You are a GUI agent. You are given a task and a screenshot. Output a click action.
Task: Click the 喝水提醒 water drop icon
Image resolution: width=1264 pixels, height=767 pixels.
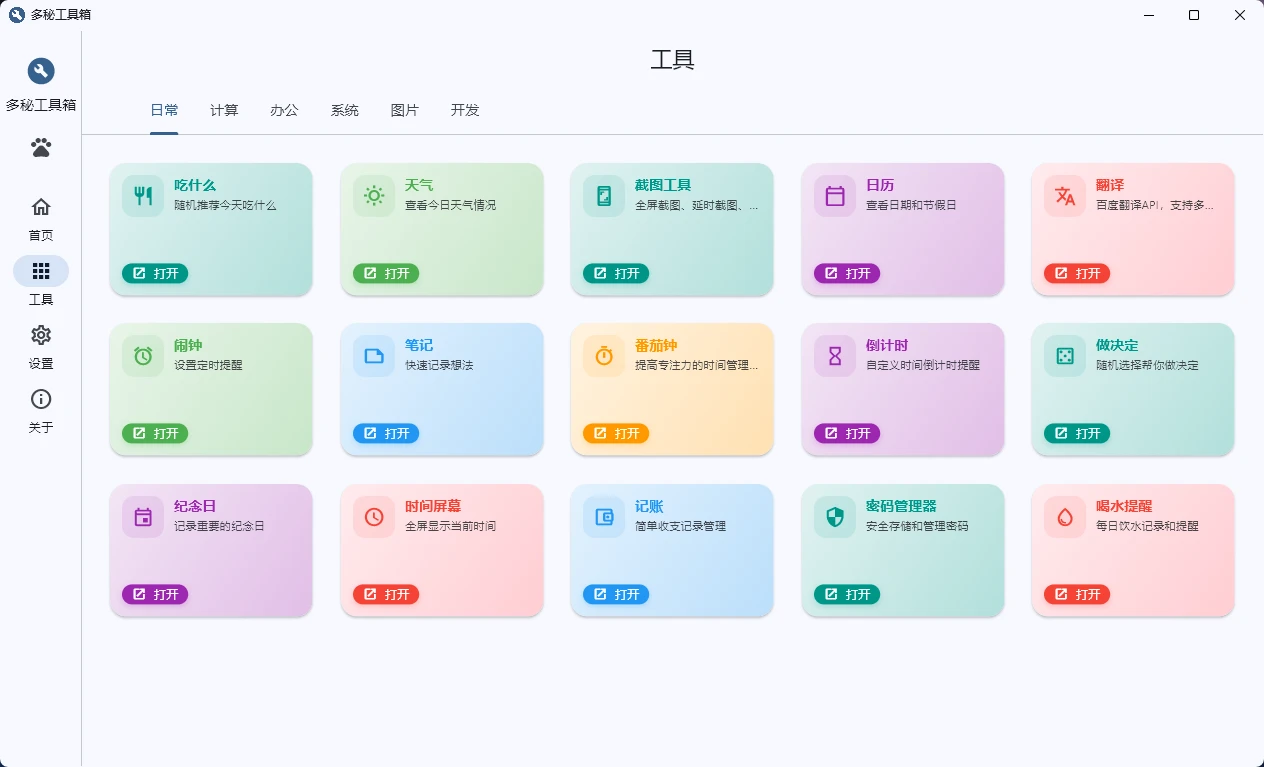point(1064,516)
